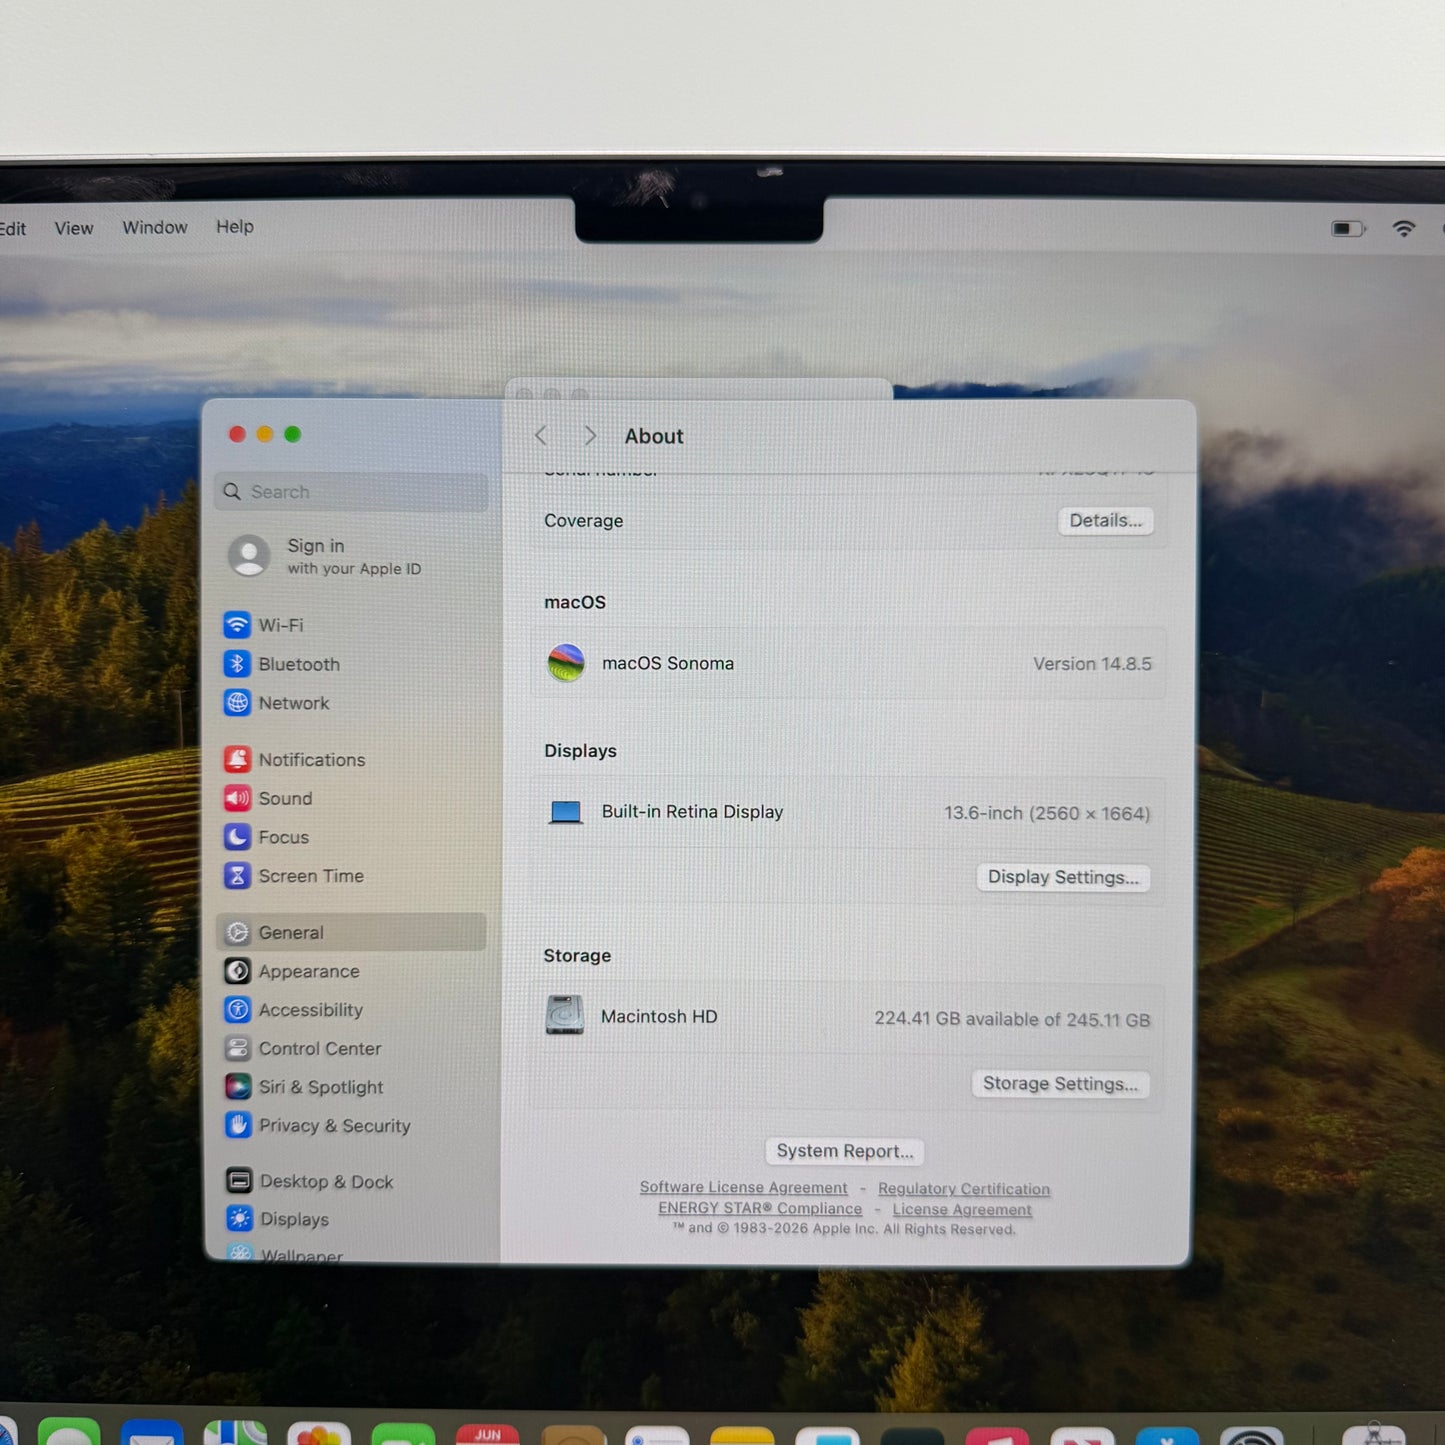Open Focus settings
Screen dimensions: 1445x1445
(267, 837)
